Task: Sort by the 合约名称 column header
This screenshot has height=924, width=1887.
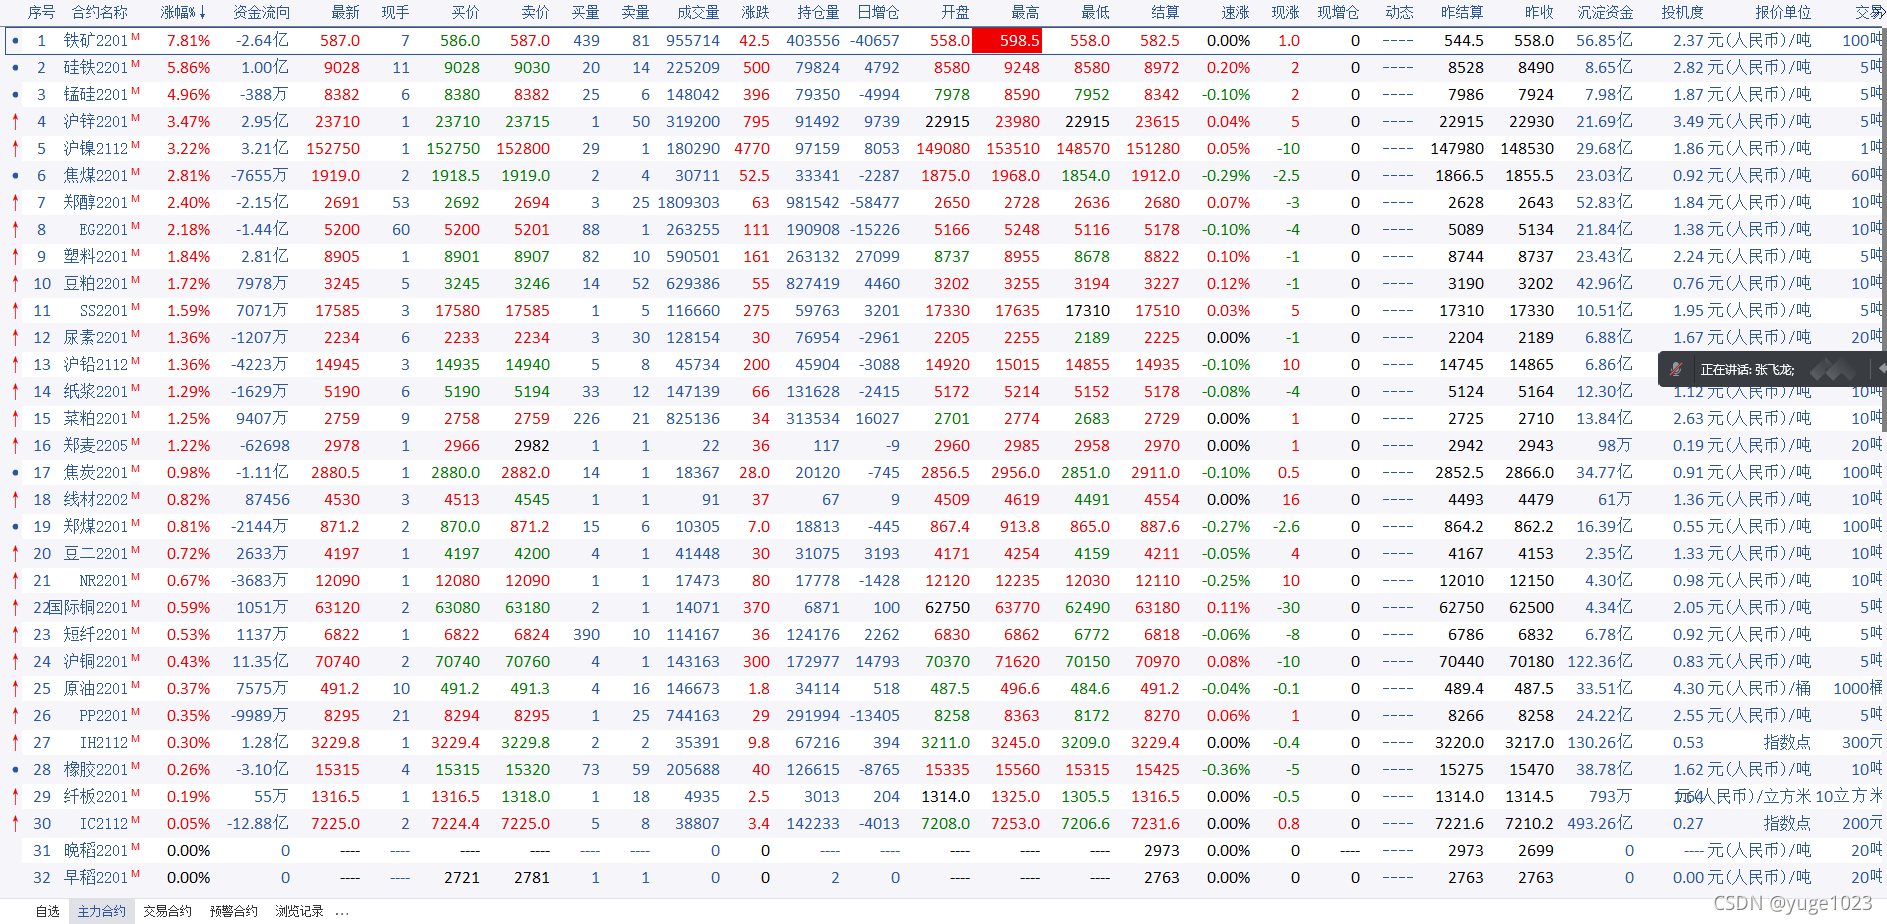Action: [100, 12]
